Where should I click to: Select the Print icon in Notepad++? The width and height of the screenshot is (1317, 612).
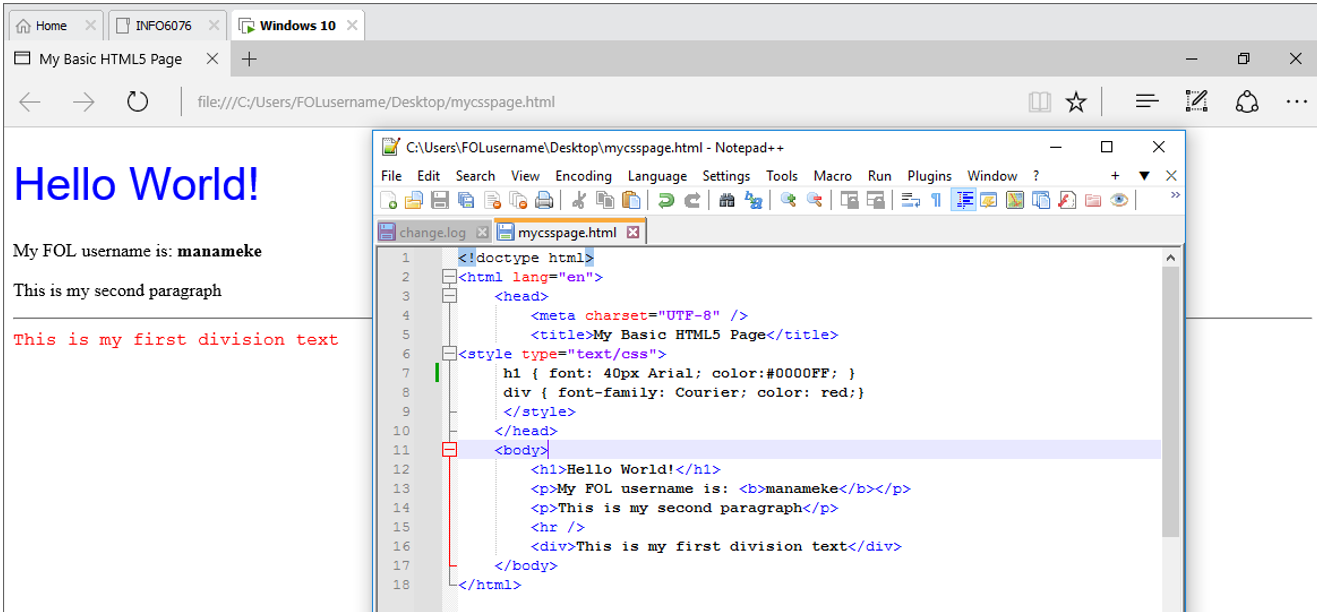click(543, 200)
